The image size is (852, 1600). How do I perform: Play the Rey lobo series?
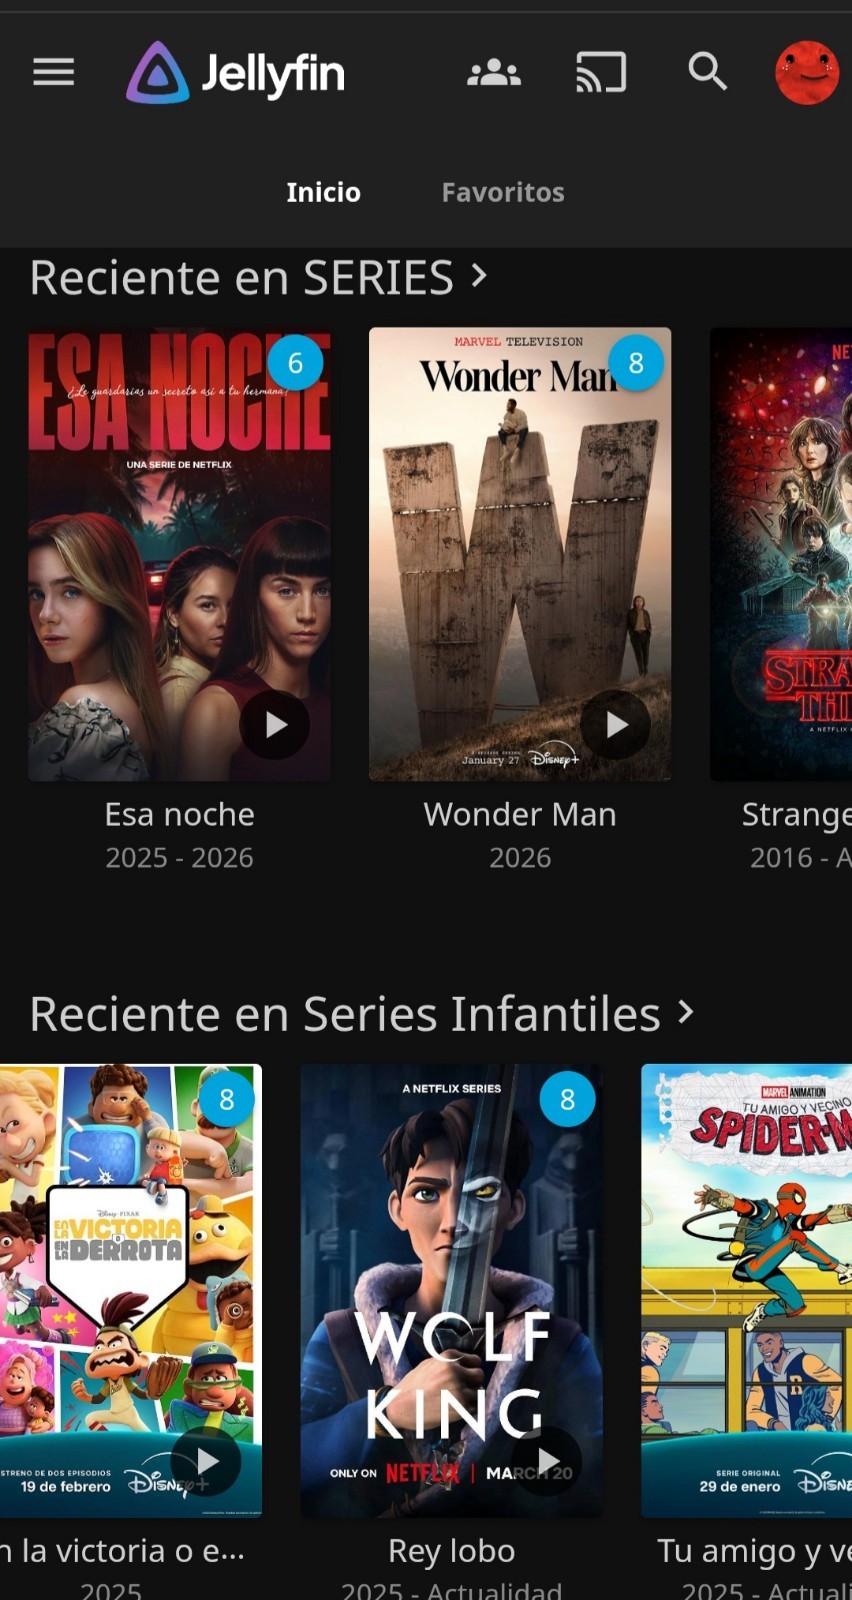point(547,1461)
